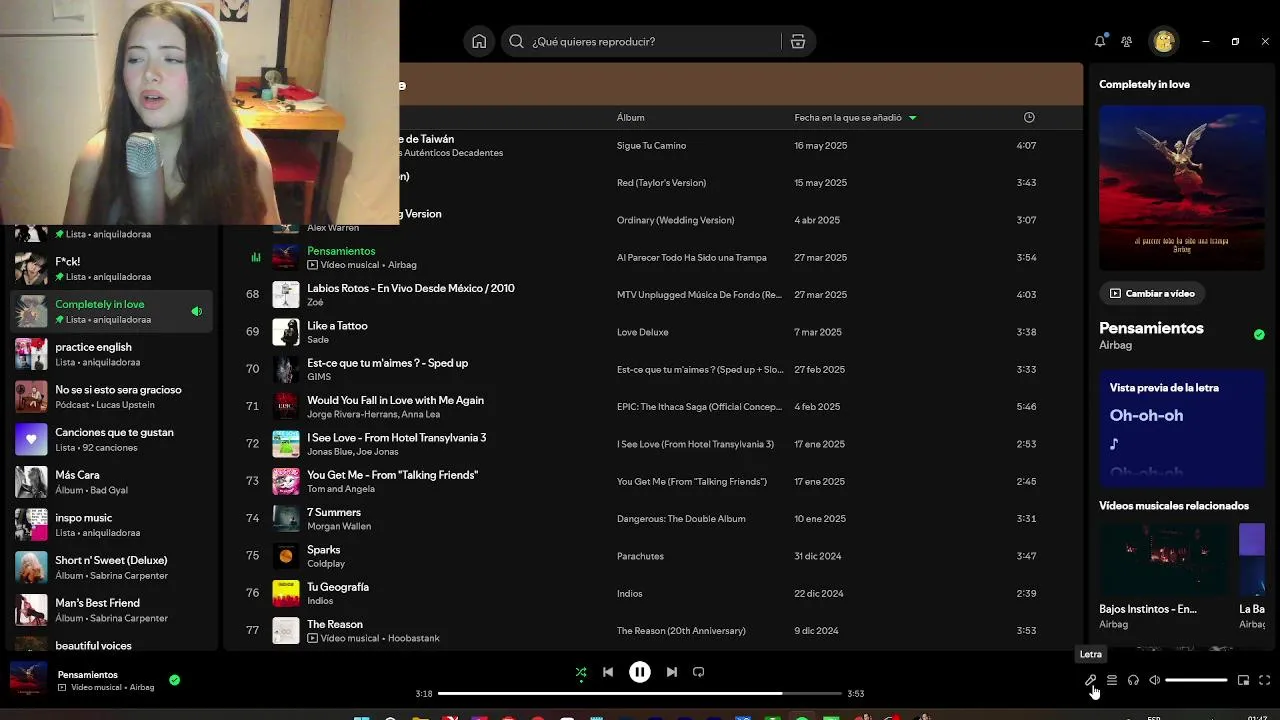The height and width of the screenshot is (720, 1280).
Task: Mute the volume speaker icon
Action: click(1154, 680)
